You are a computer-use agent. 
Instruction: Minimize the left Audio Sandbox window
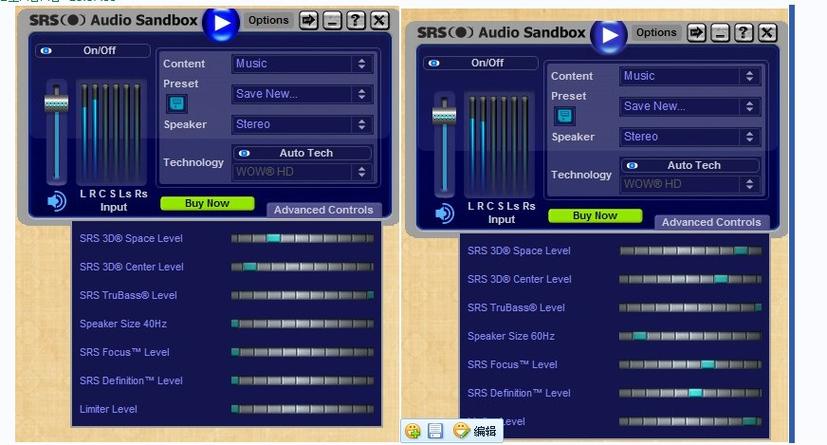coord(332,21)
